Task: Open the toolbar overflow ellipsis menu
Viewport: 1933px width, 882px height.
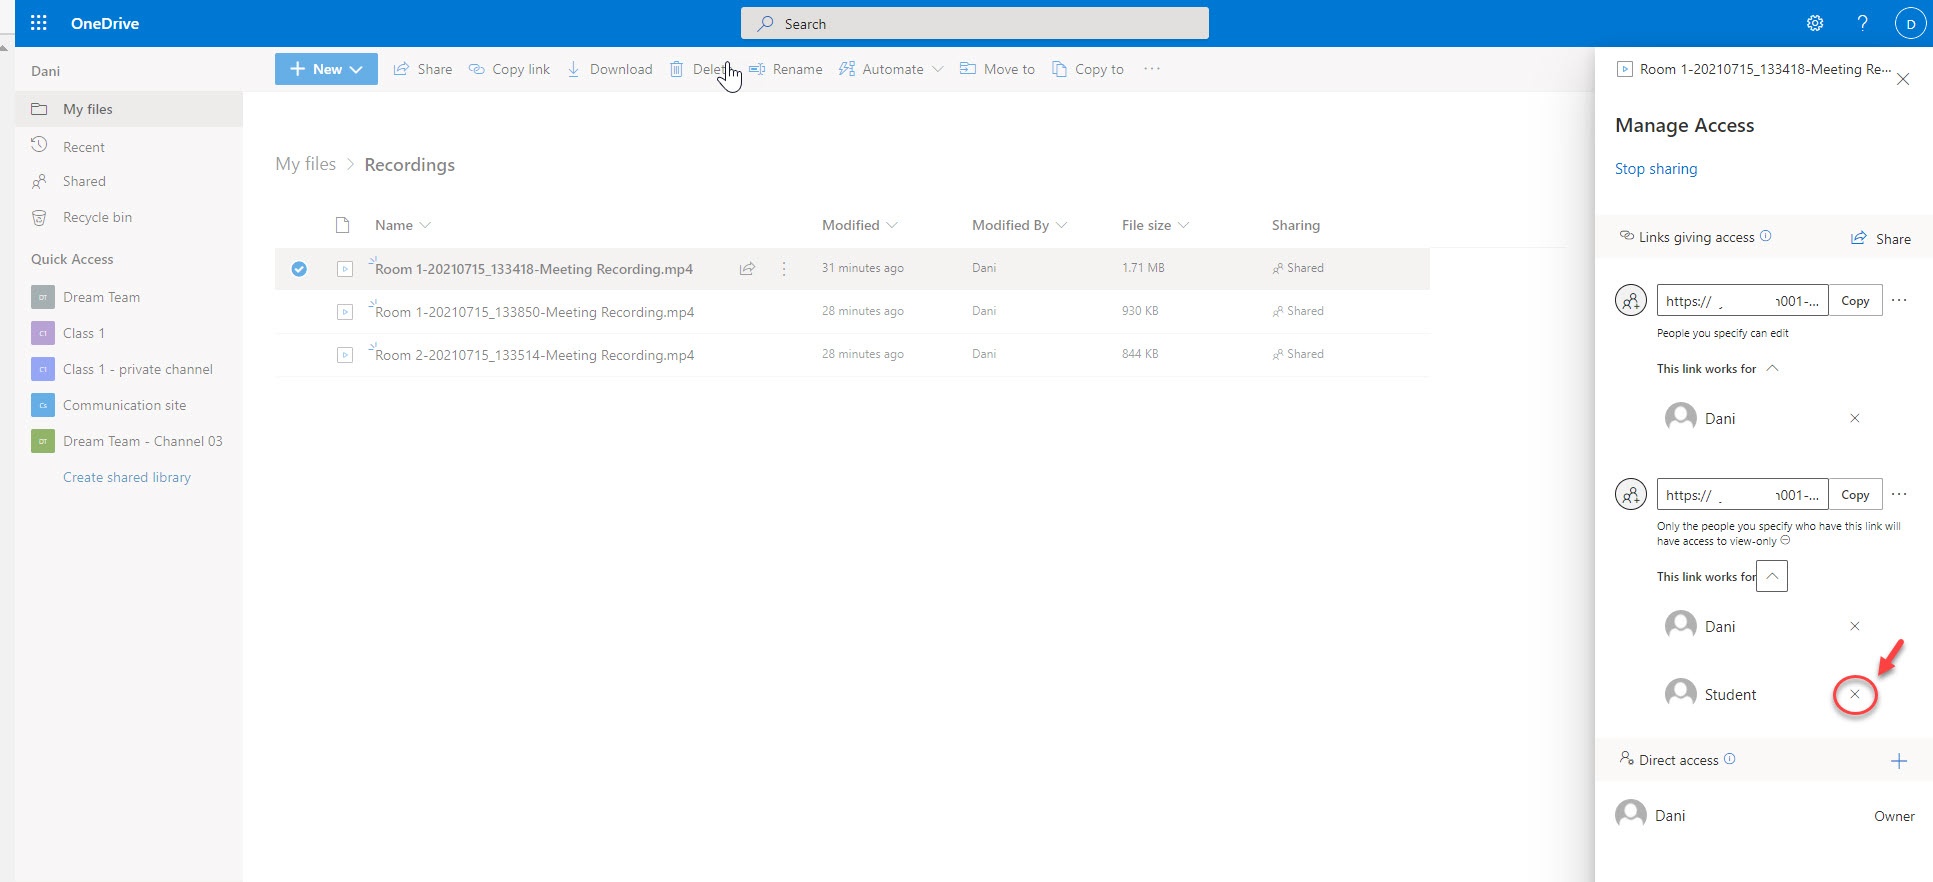Action: coord(1152,69)
